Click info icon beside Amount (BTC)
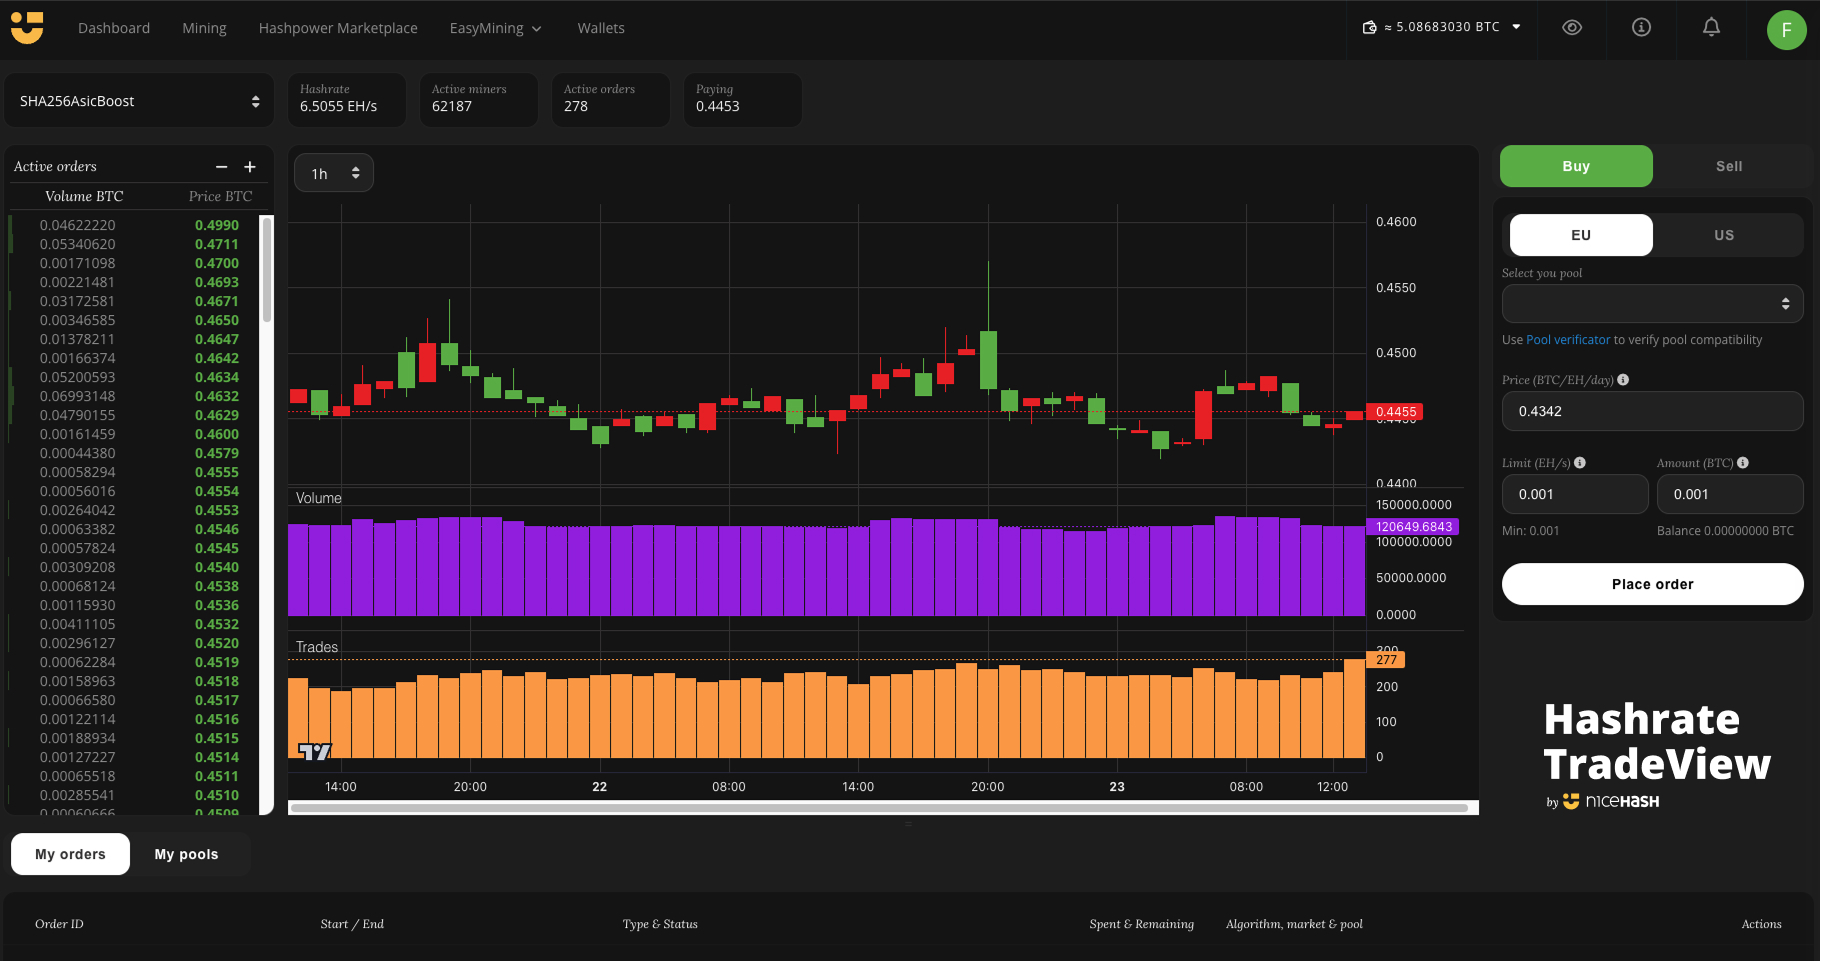 tap(1743, 463)
